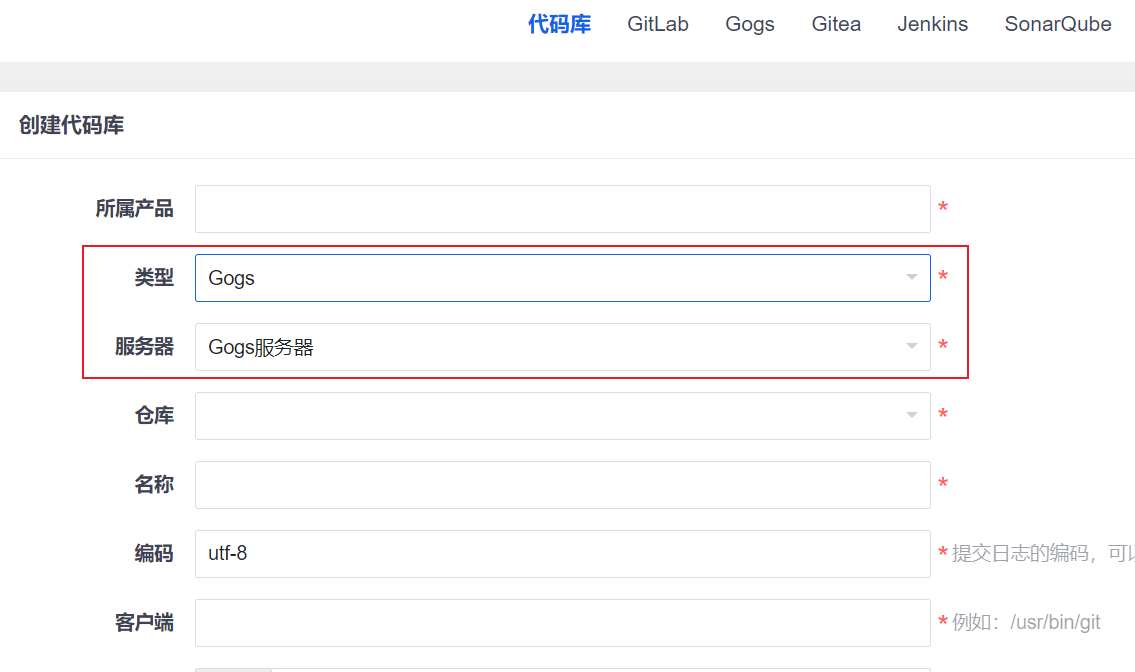Open the 仓库 dropdown
Viewport: 1135px width, 672px height.
[562, 416]
